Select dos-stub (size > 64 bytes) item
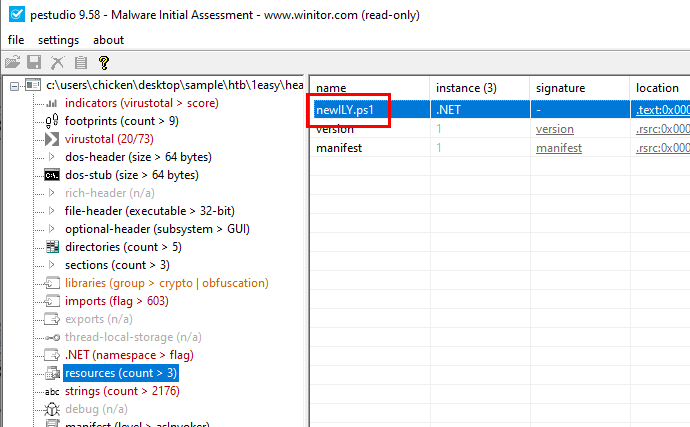This screenshot has height=427, width=690. coord(132,175)
